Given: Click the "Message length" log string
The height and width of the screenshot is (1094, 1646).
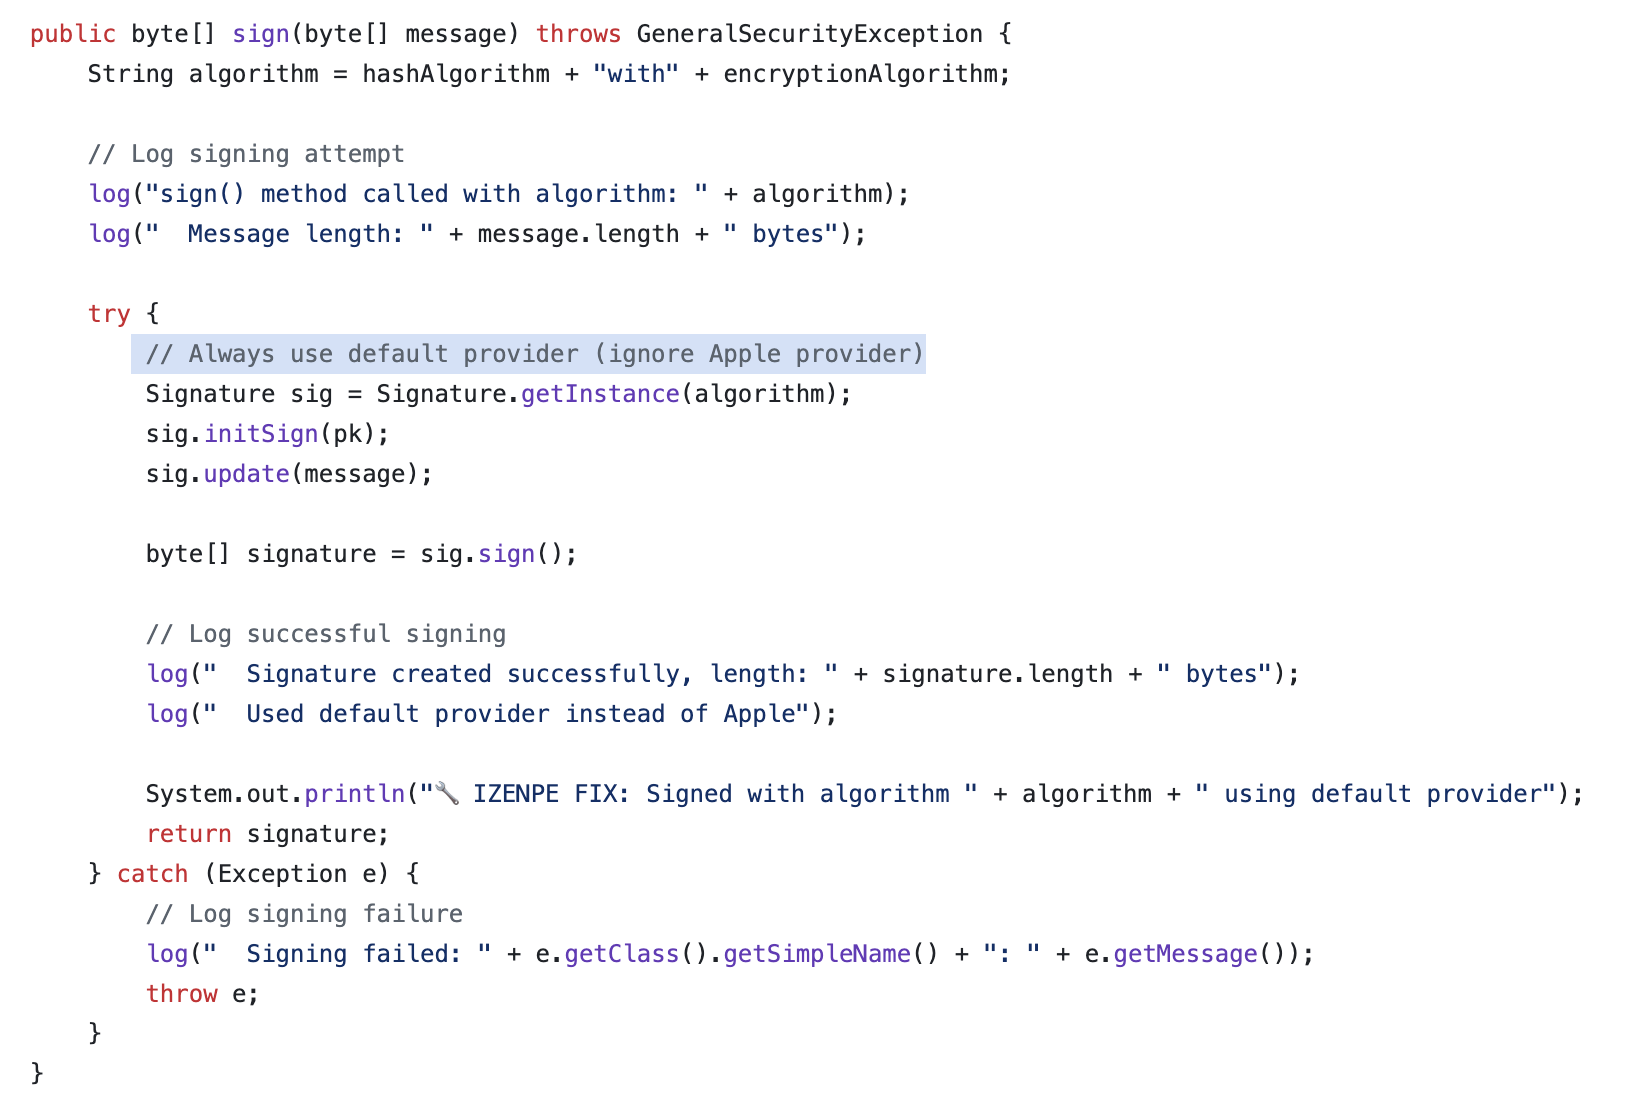Looking at the screenshot, I should [x=296, y=234].
